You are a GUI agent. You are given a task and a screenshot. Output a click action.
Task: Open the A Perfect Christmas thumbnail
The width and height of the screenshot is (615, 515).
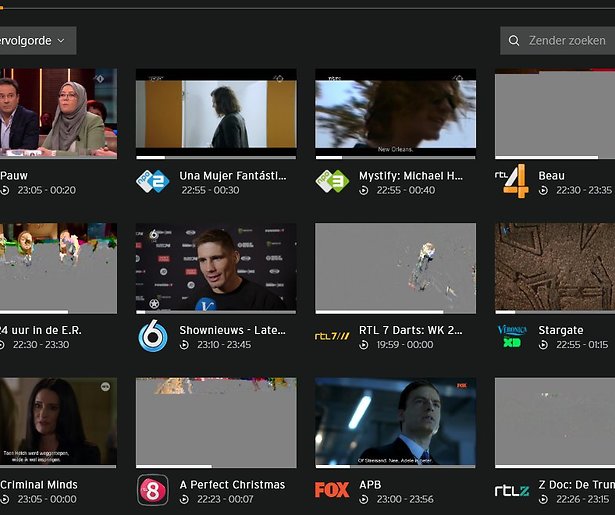tap(216, 423)
